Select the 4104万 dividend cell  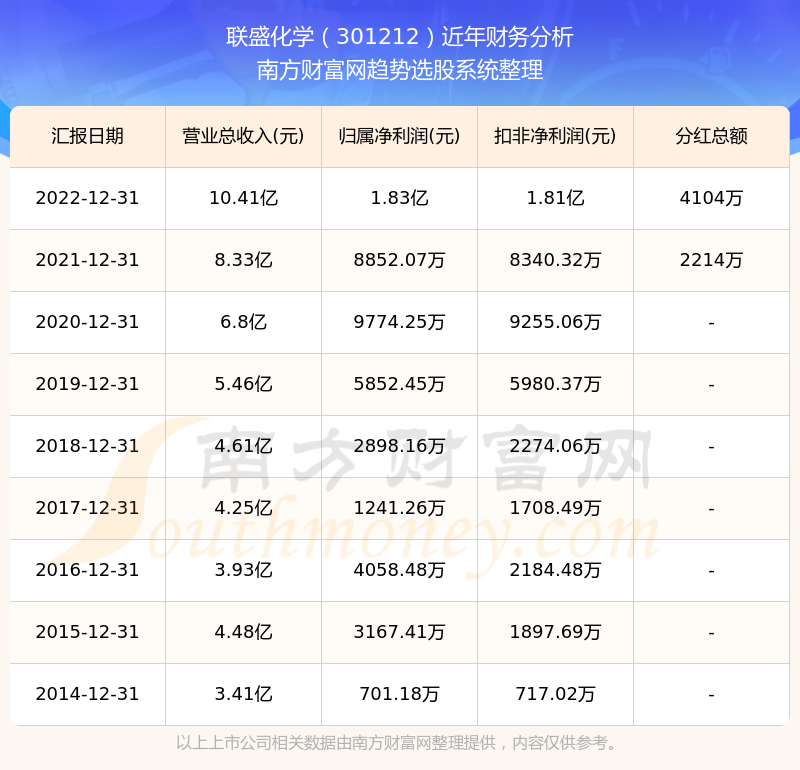tap(711, 198)
